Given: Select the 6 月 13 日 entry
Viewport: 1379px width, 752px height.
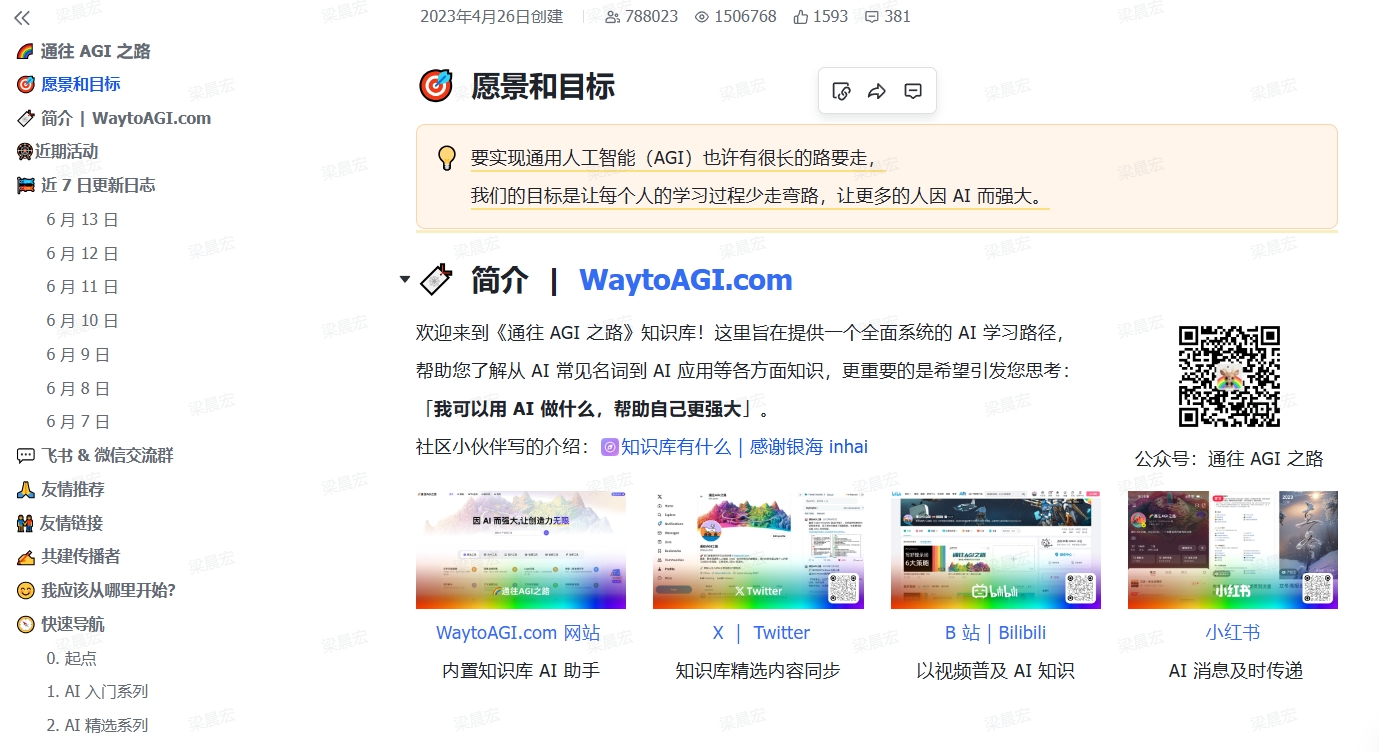Looking at the screenshot, I should click(82, 219).
